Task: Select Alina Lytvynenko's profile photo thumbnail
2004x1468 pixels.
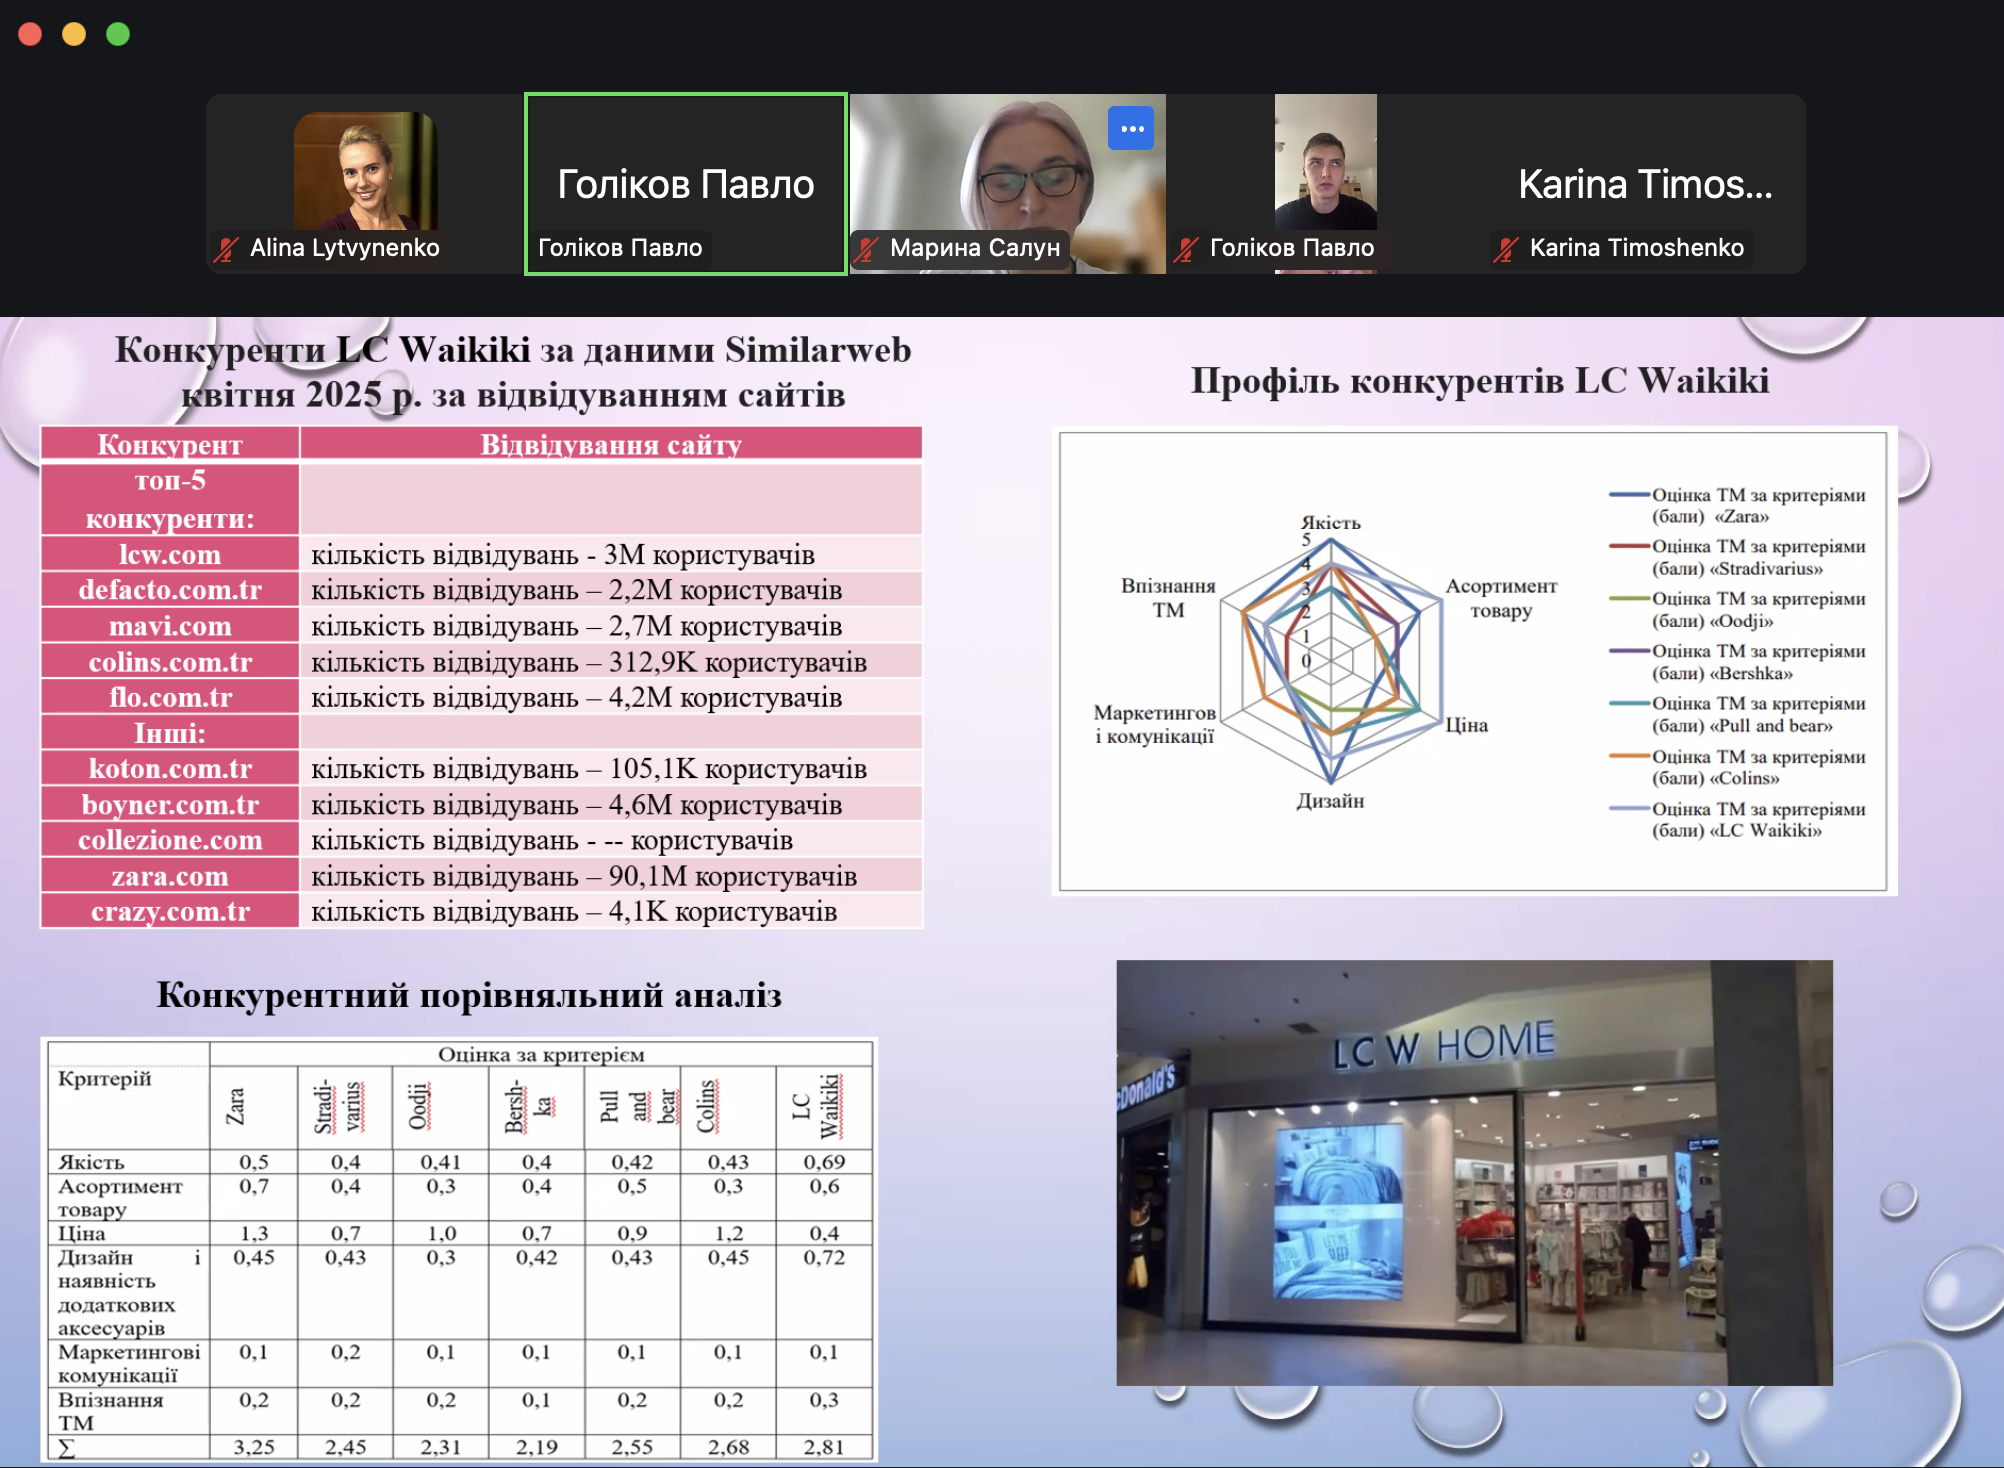Action: click(365, 171)
